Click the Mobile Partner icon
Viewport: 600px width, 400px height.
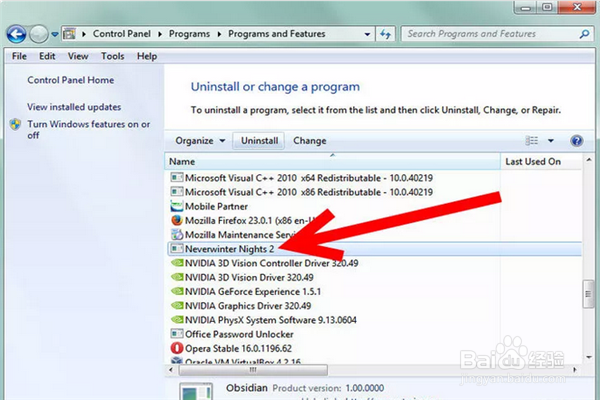(x=177, y=206)
